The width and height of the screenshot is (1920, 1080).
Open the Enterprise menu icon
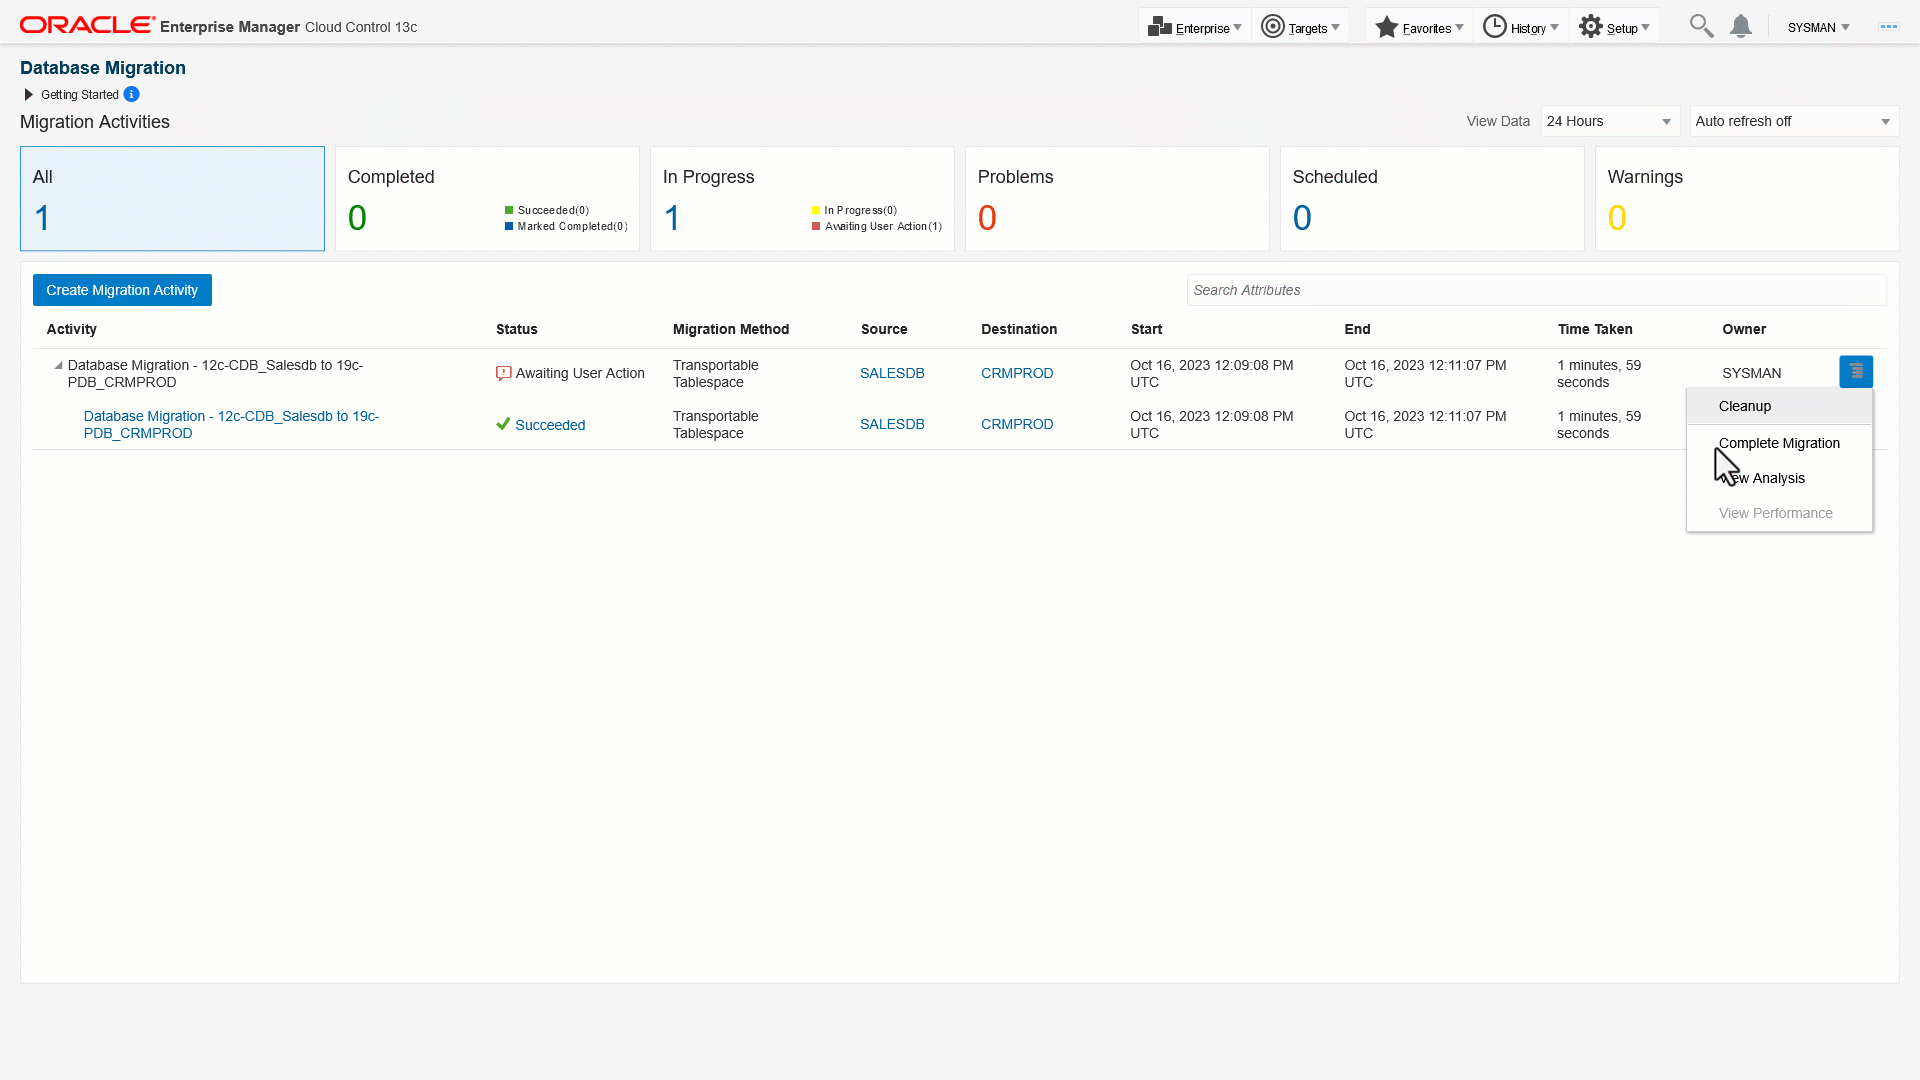1159,27
